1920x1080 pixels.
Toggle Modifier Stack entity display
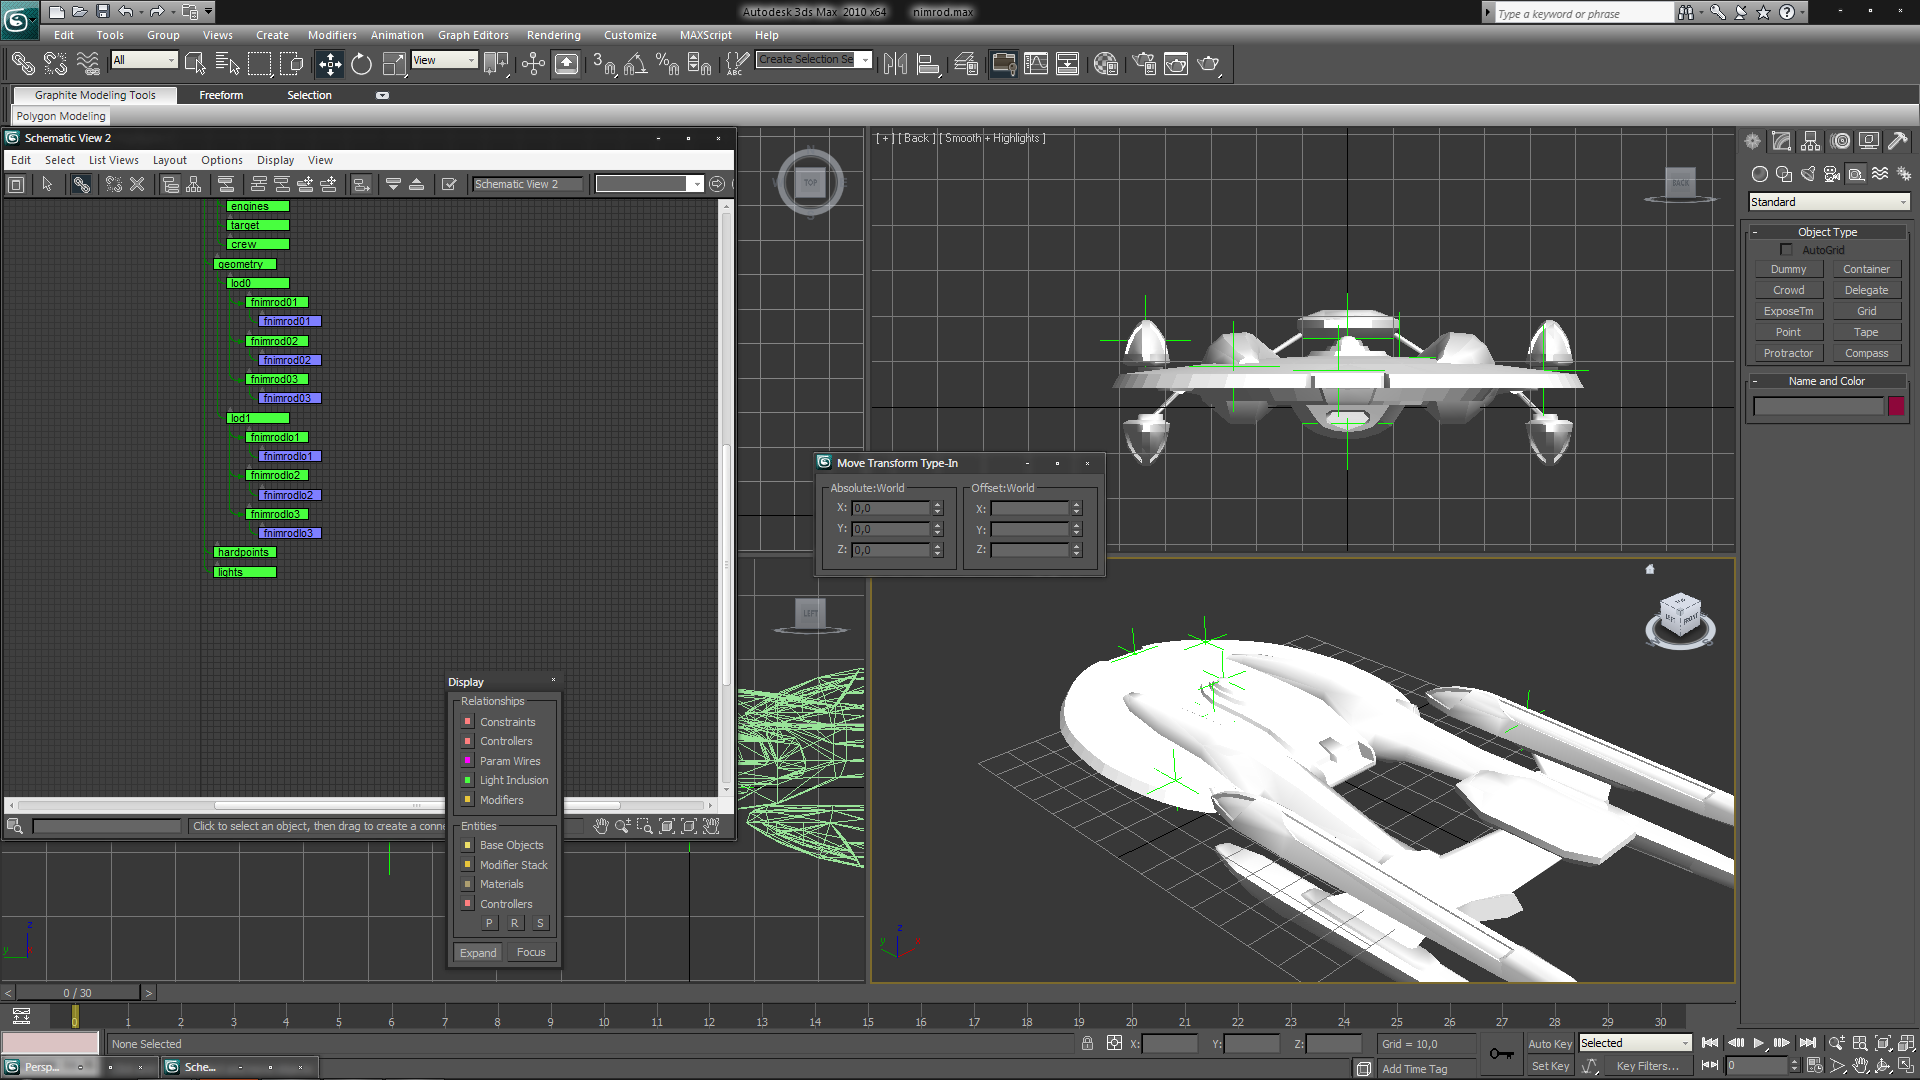[x=467, y=864]
